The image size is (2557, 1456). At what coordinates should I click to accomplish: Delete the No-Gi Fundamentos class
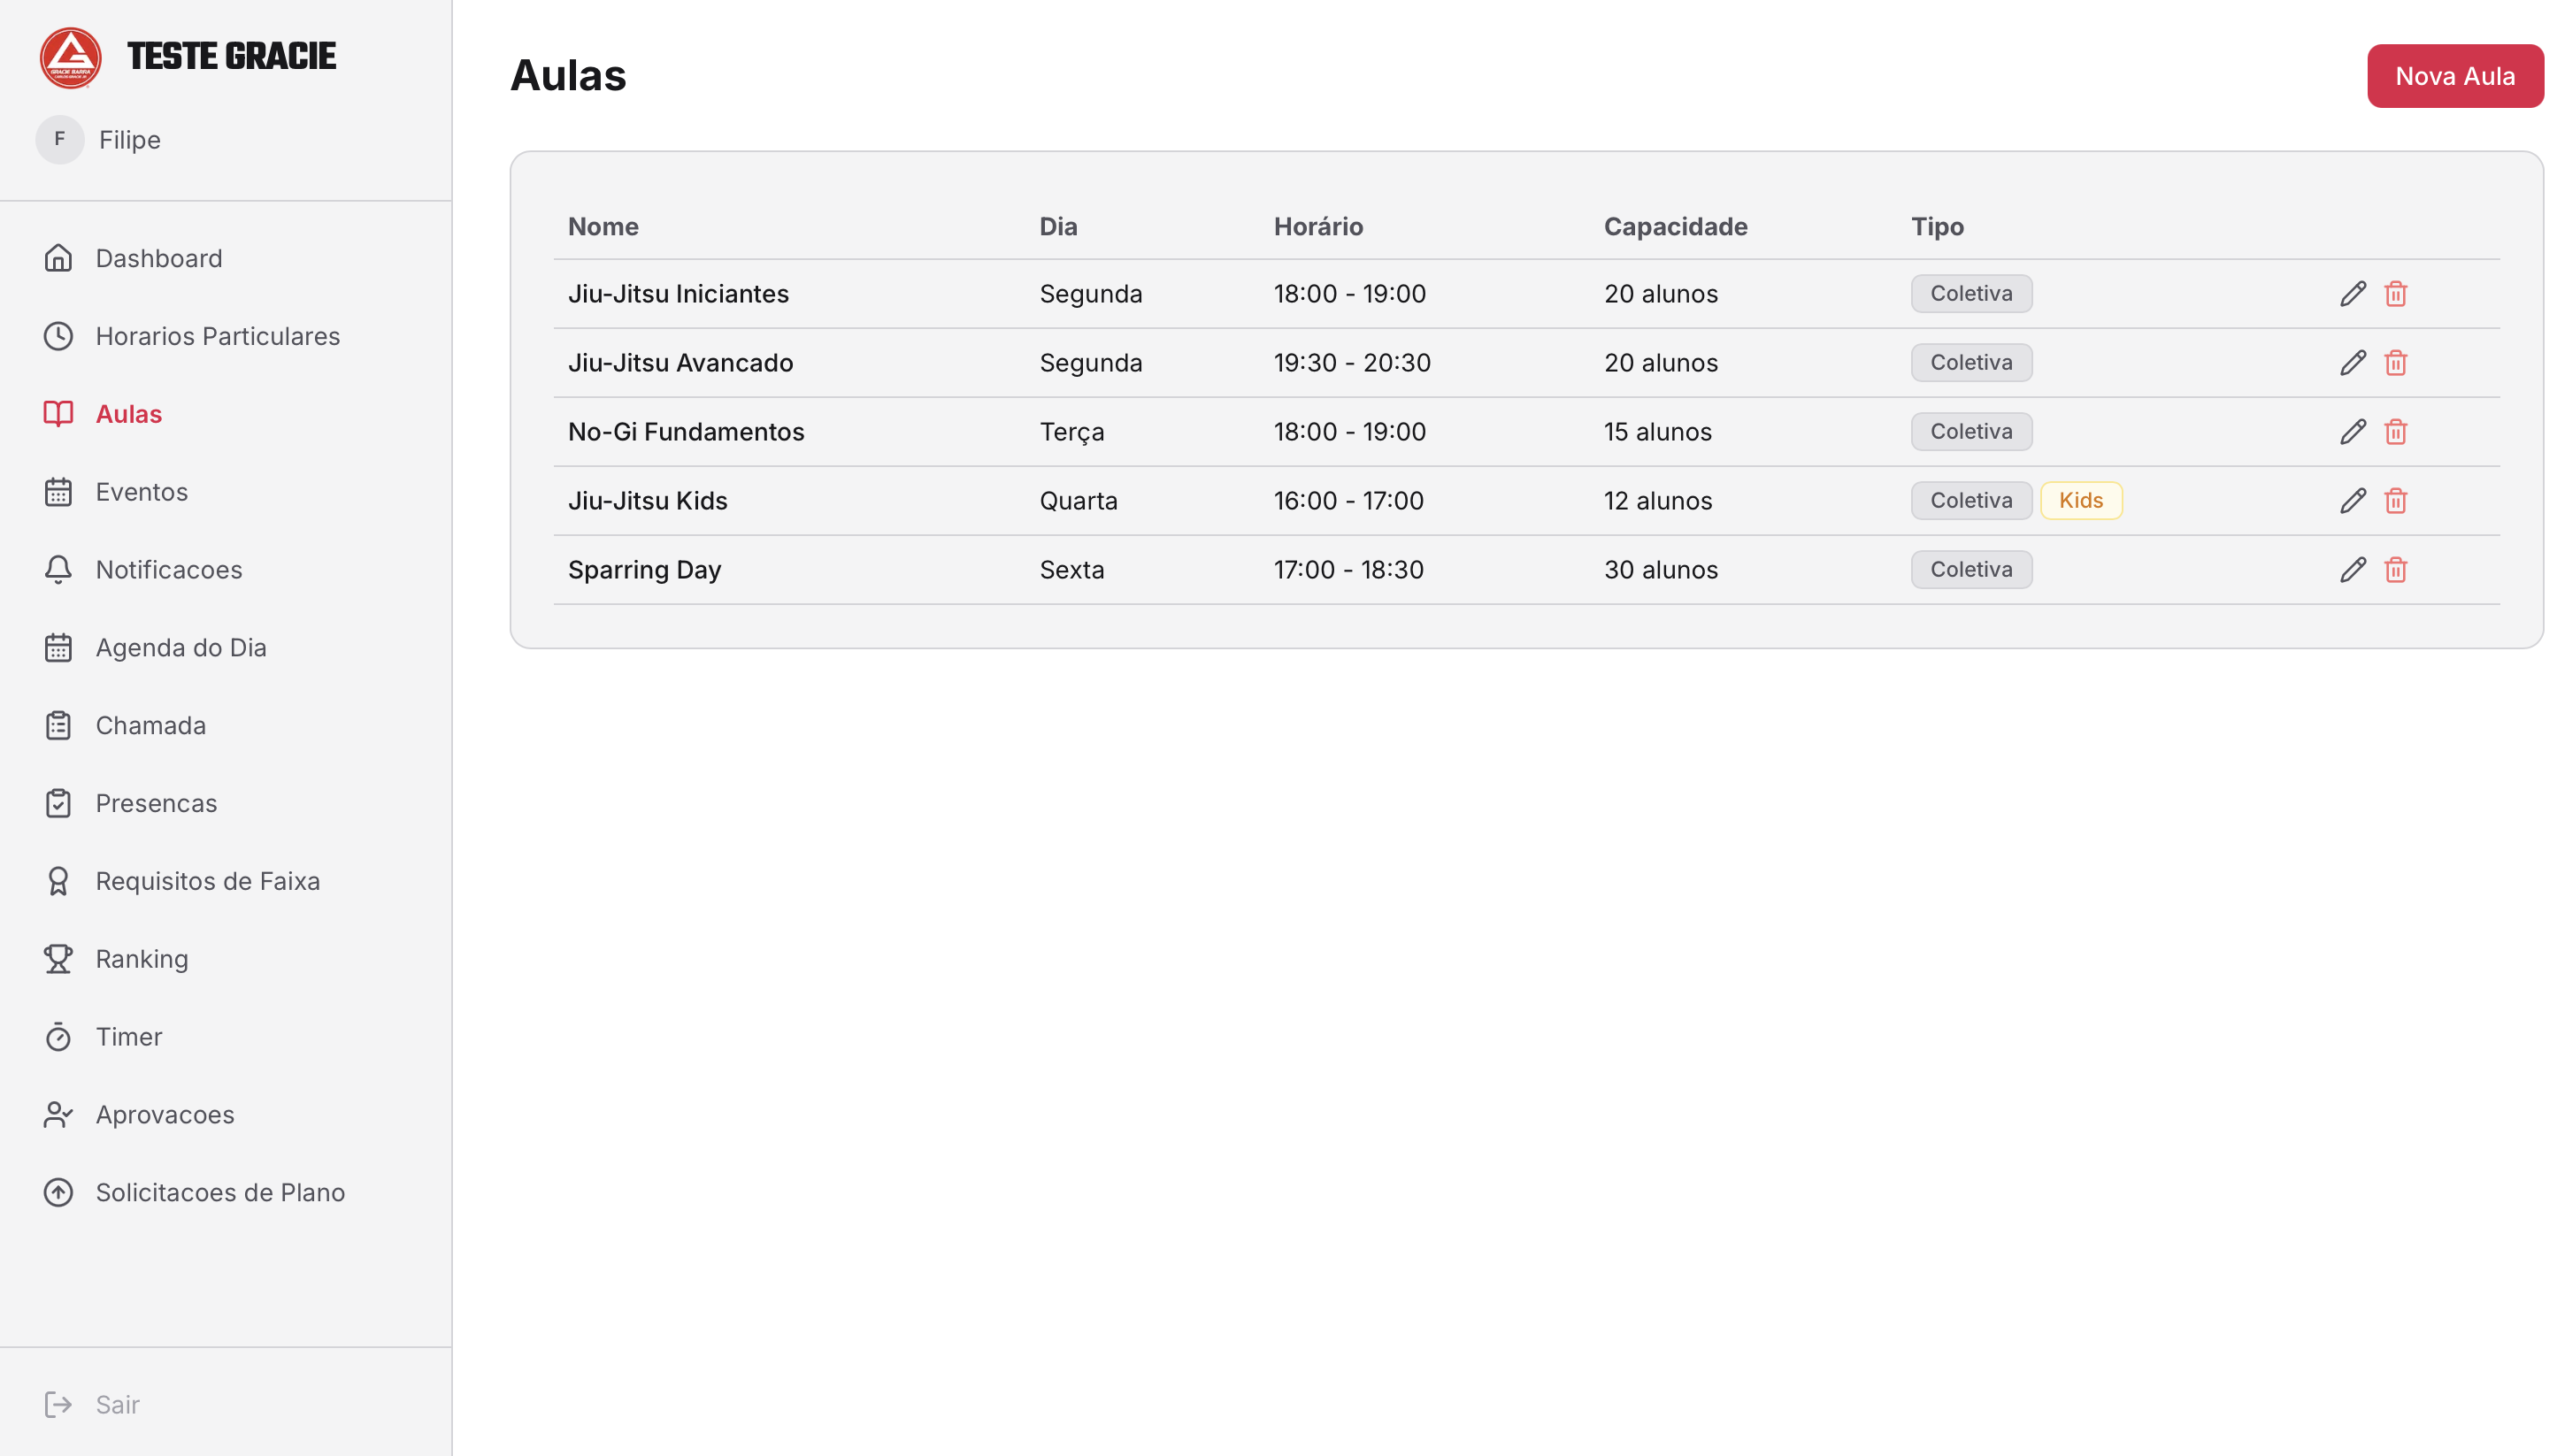[2395, 432]
